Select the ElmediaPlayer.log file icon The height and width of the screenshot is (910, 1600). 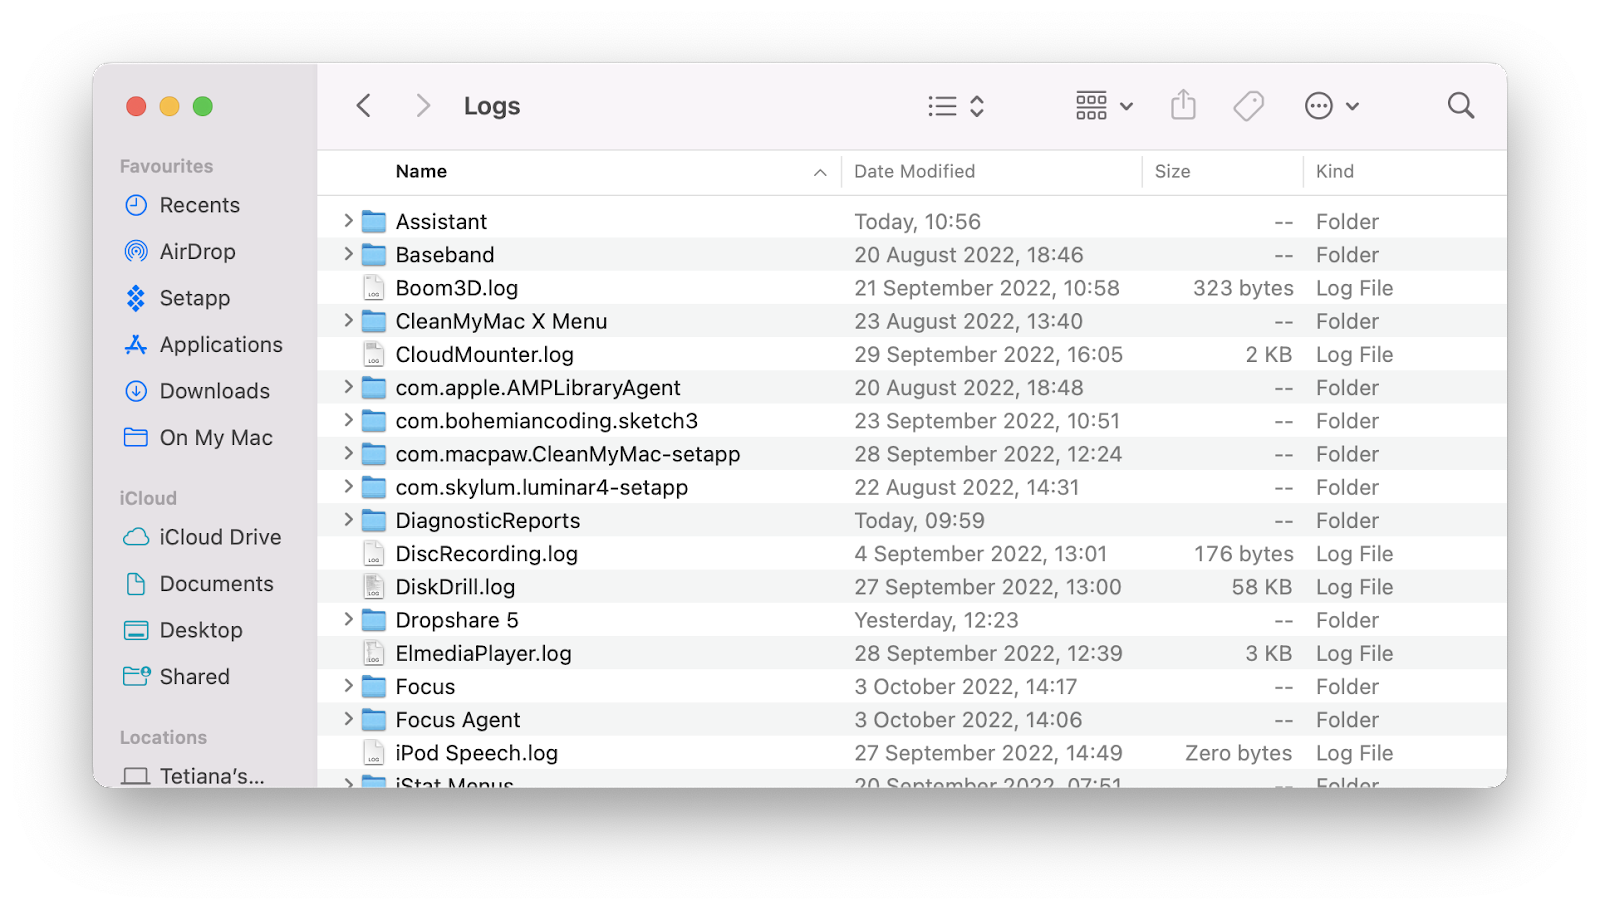(374, 653)
